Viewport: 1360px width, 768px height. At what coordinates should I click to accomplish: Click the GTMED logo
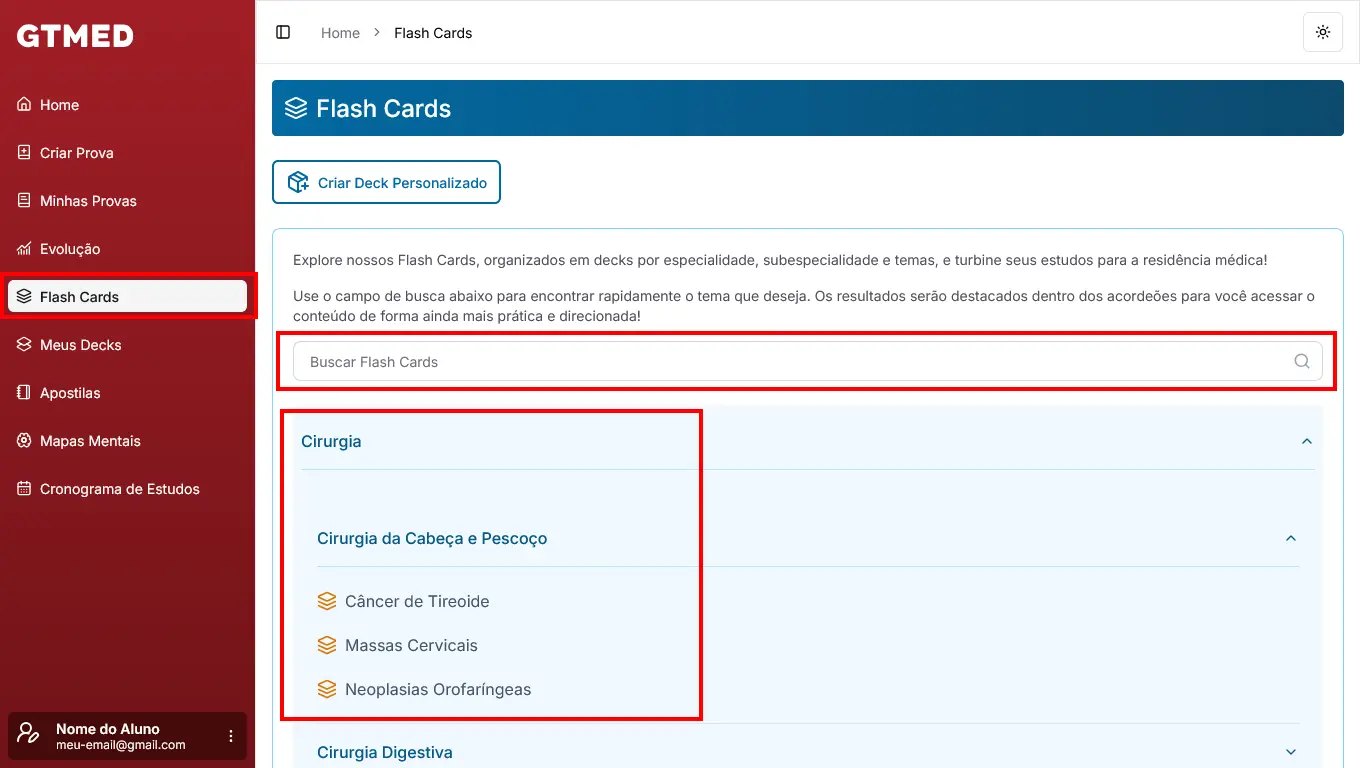tap(75, 36)
